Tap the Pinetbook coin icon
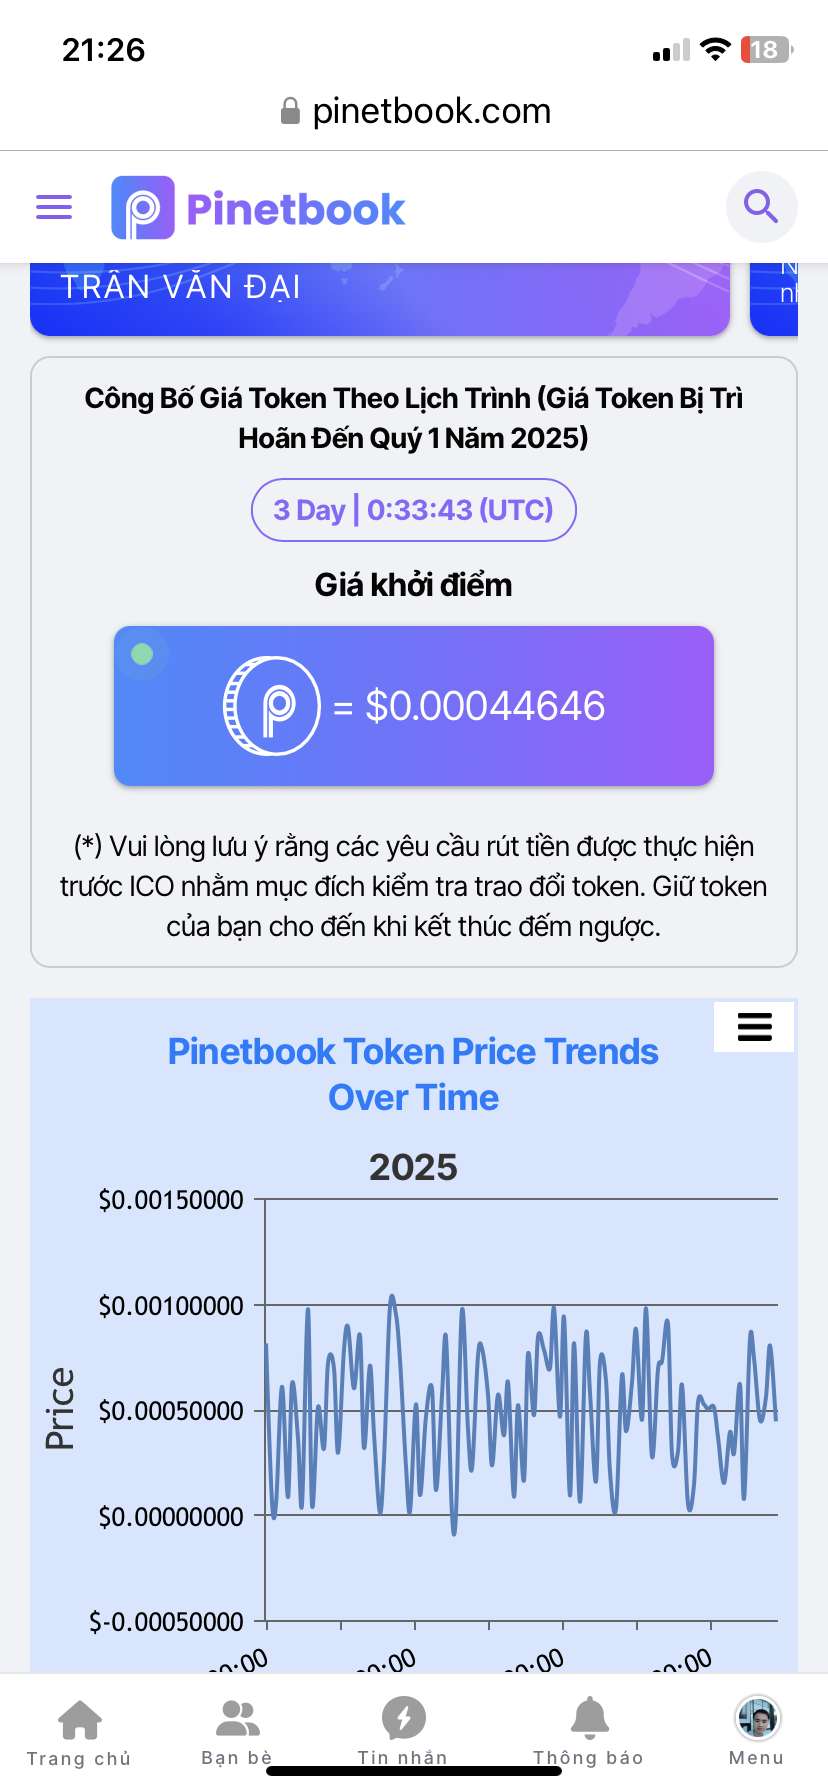The height and width of the screenshot is (1792, 828). click(271, 706)
